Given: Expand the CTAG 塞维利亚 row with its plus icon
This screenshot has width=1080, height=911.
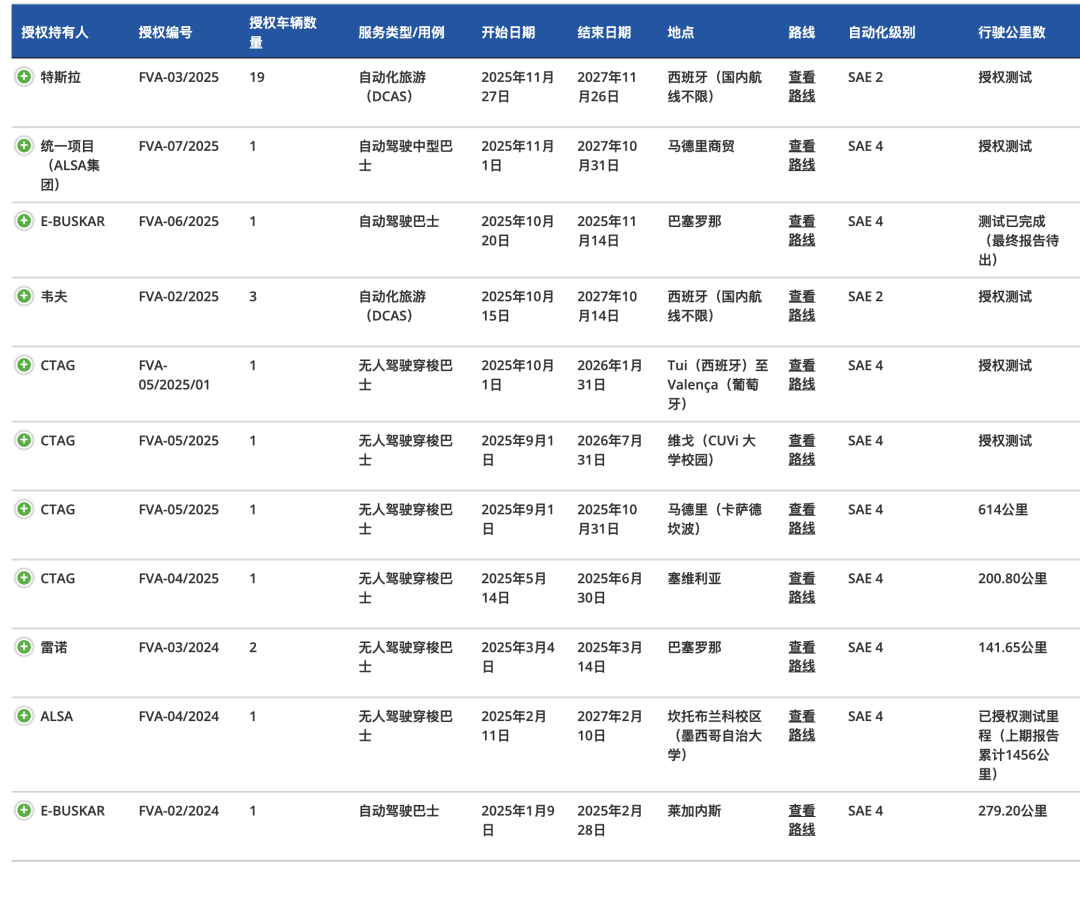Looking at the screenshot, I should [x=24, y=578].
